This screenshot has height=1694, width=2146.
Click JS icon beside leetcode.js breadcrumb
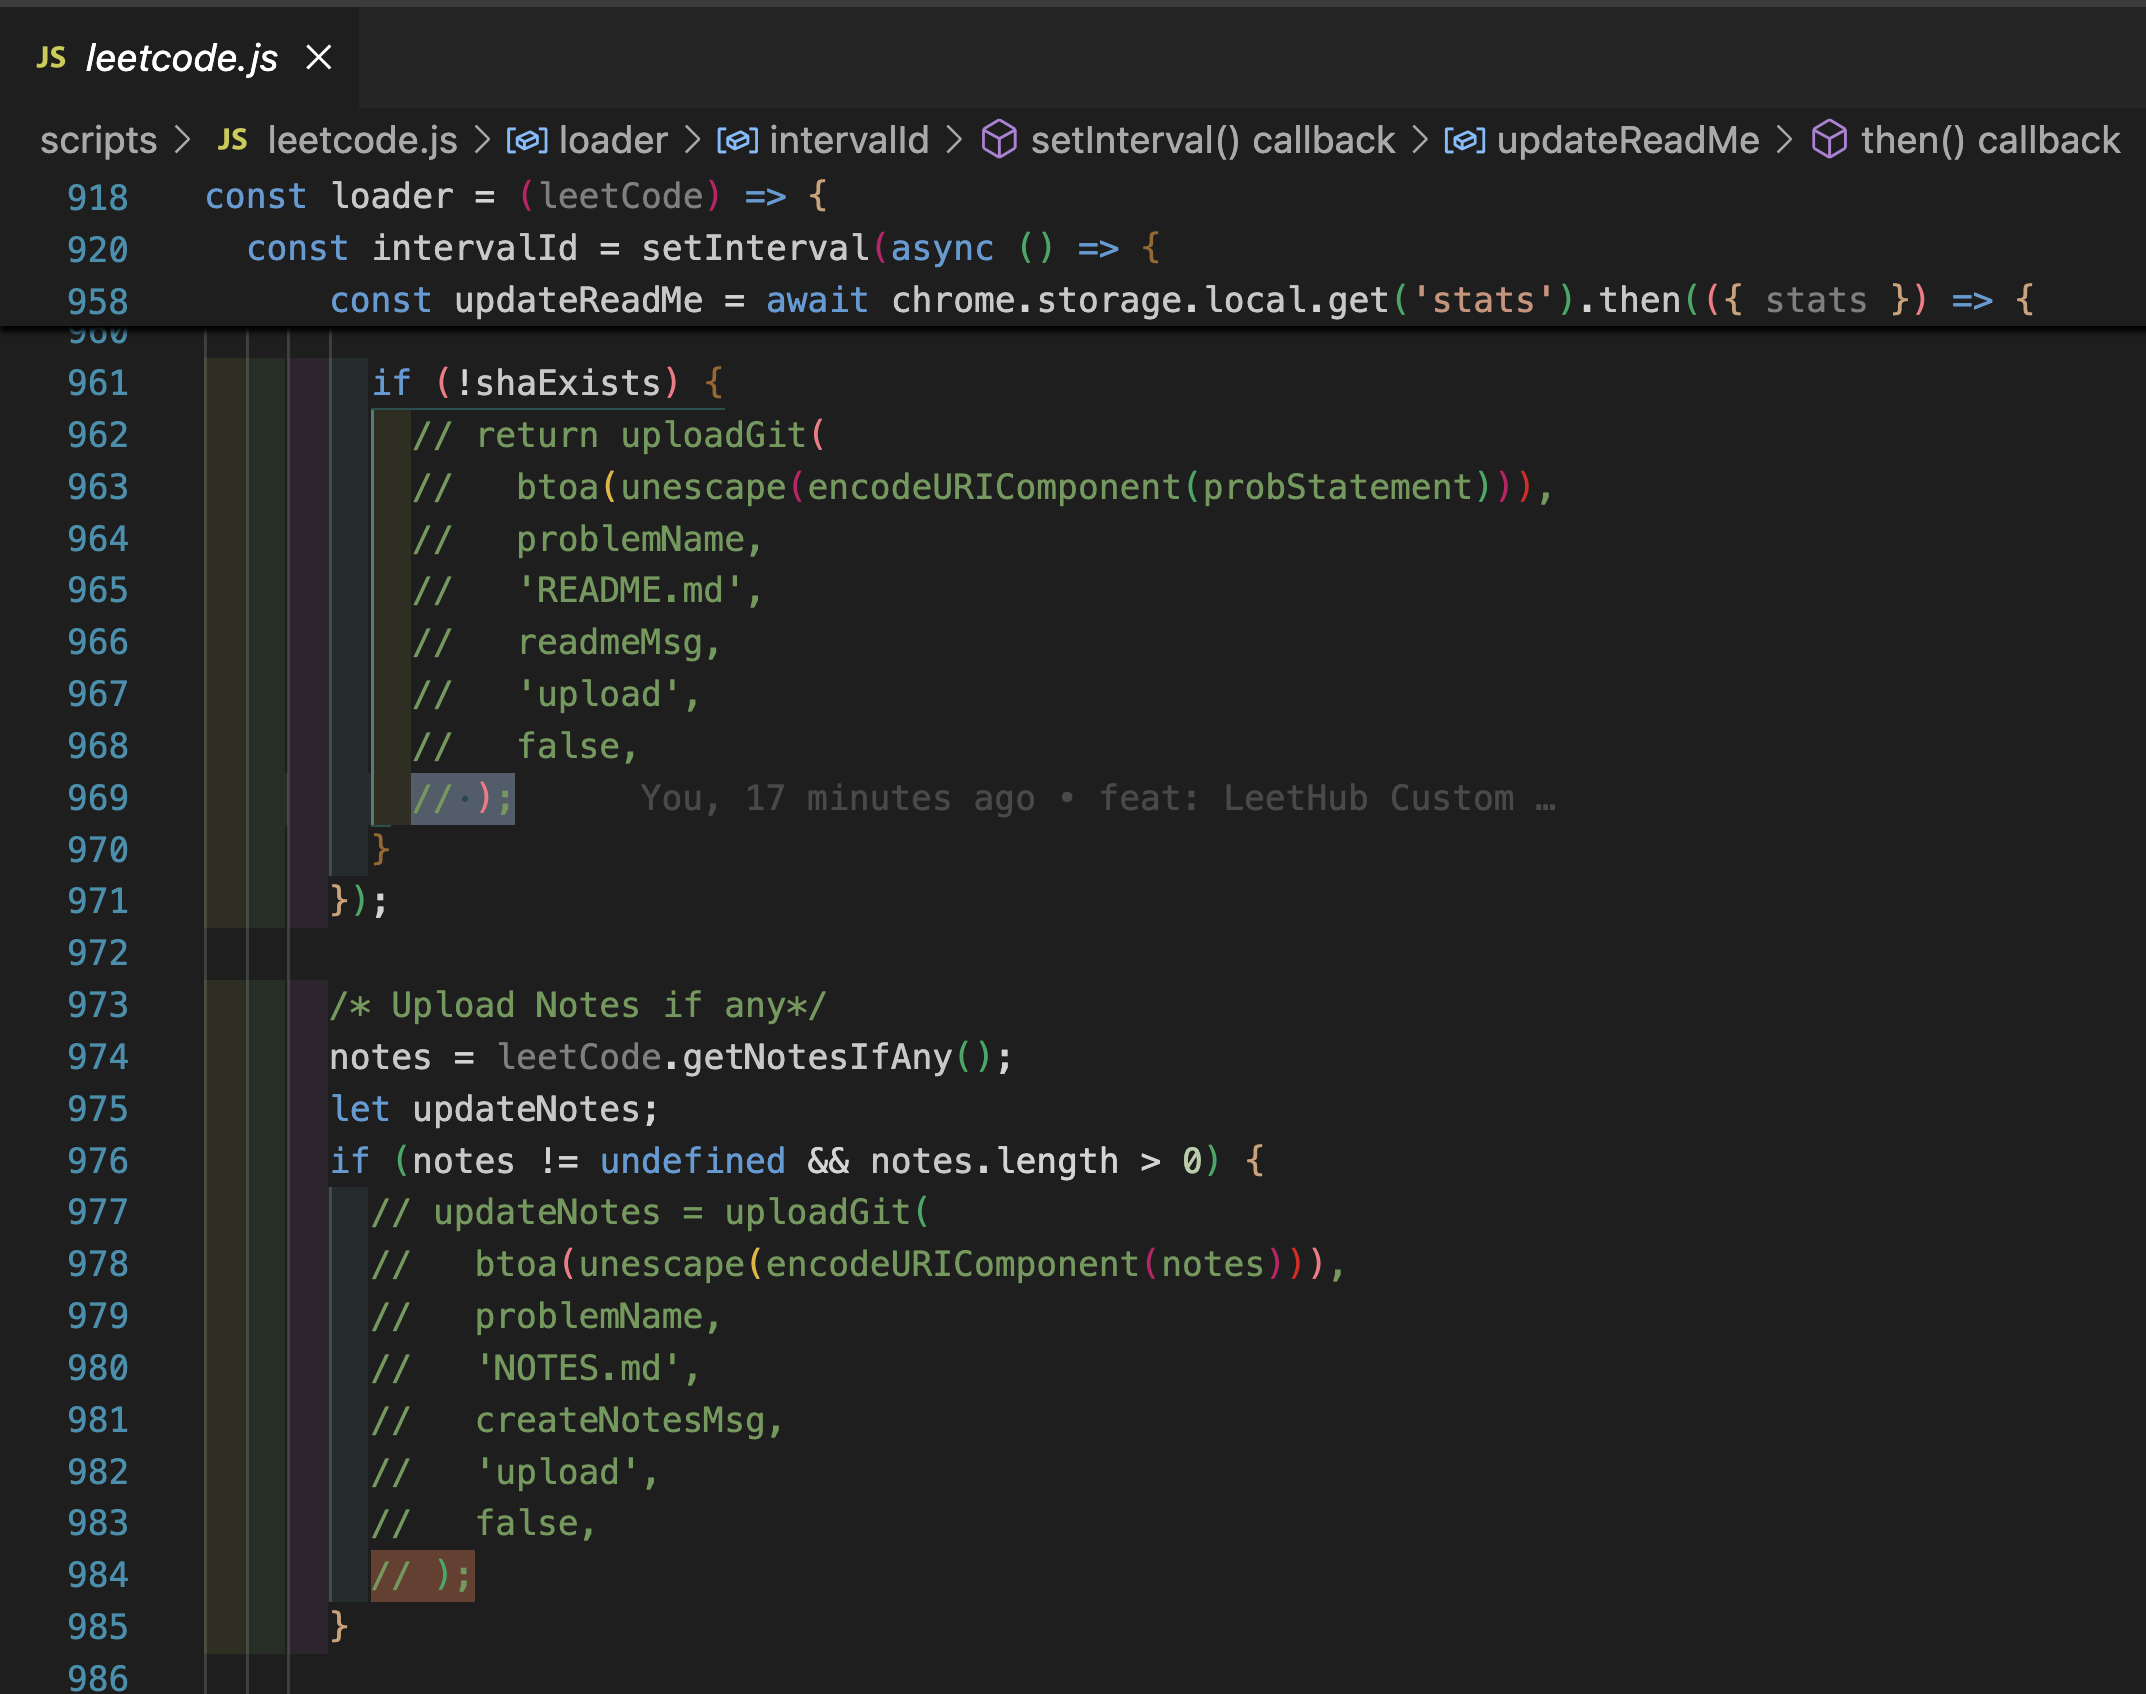coord(232,140)
